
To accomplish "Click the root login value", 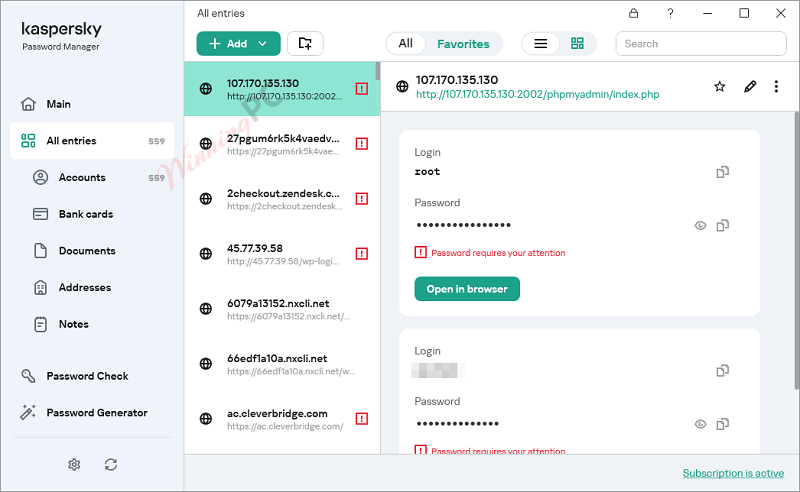I will 427,172.
